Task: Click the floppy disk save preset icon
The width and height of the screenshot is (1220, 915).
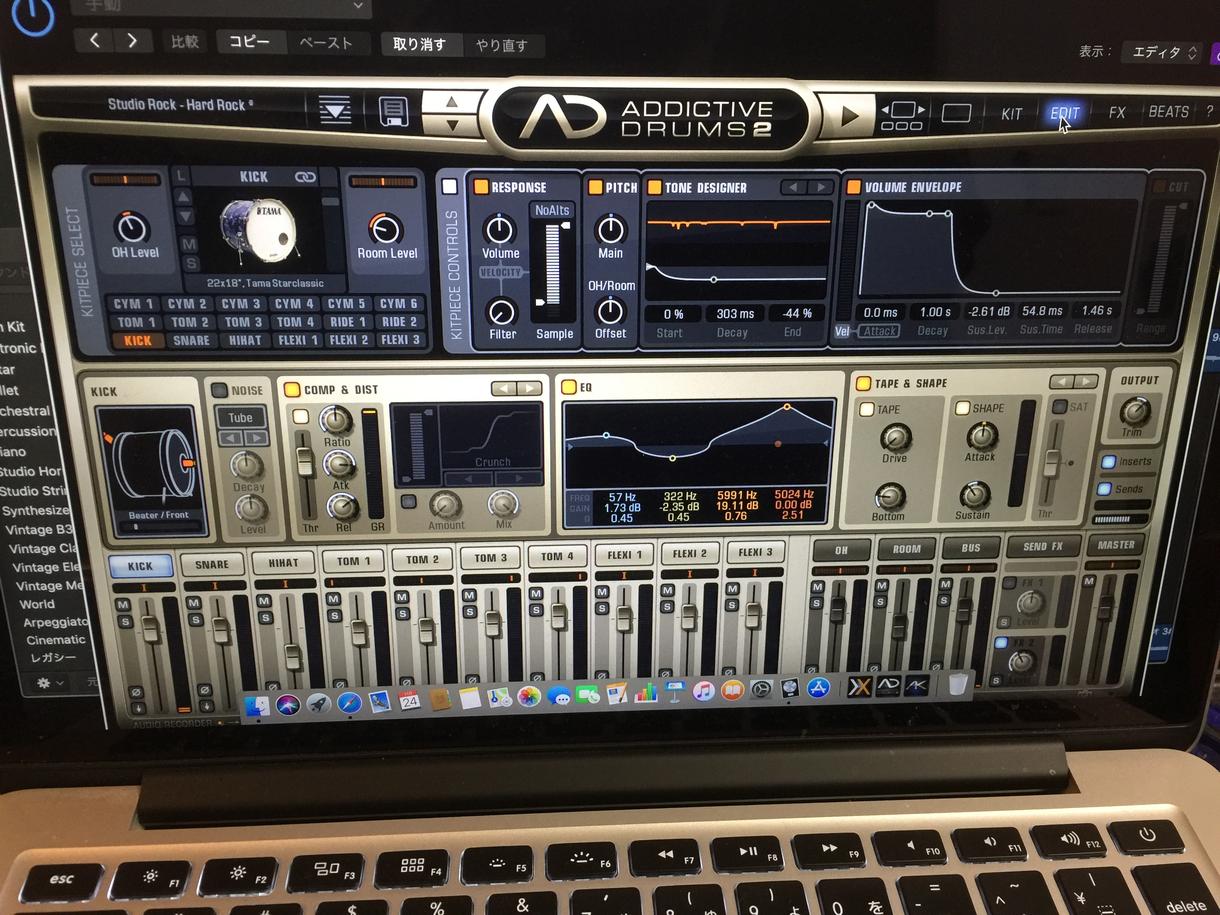Action: [393, 111]
